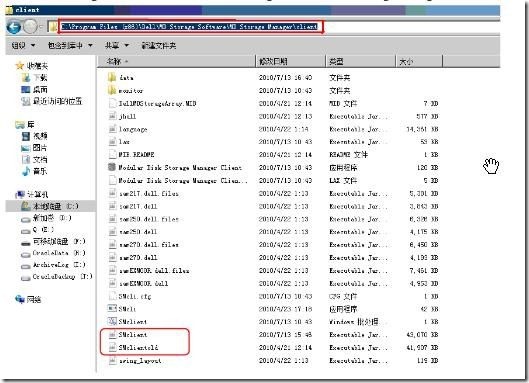Select the sam250.dell.files jar icon

(x=112, y=219)
